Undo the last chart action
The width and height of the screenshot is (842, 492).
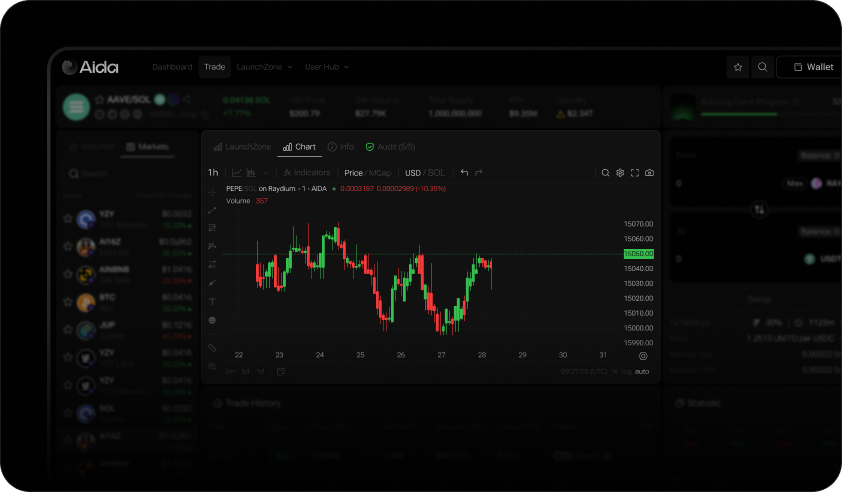(464, 173)
